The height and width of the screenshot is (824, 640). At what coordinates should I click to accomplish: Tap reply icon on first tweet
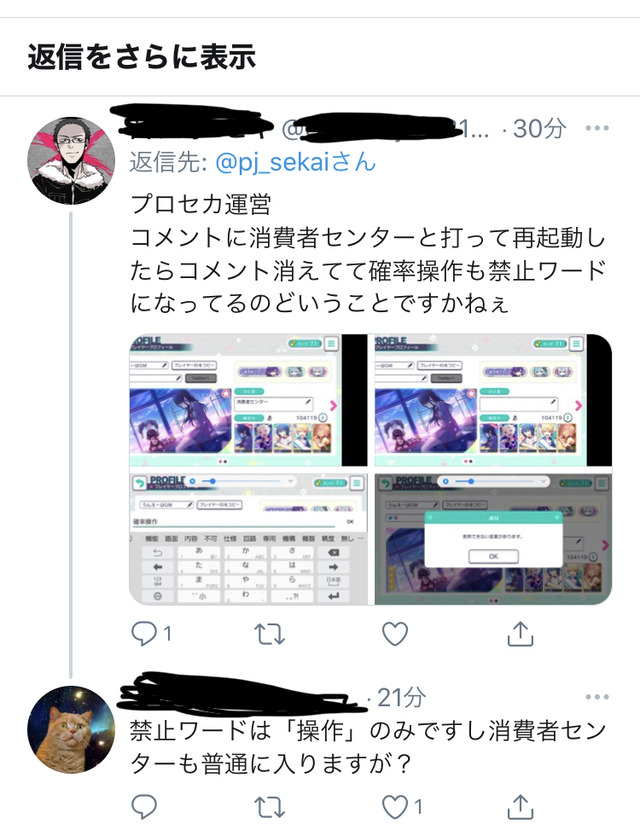point(143,634)
